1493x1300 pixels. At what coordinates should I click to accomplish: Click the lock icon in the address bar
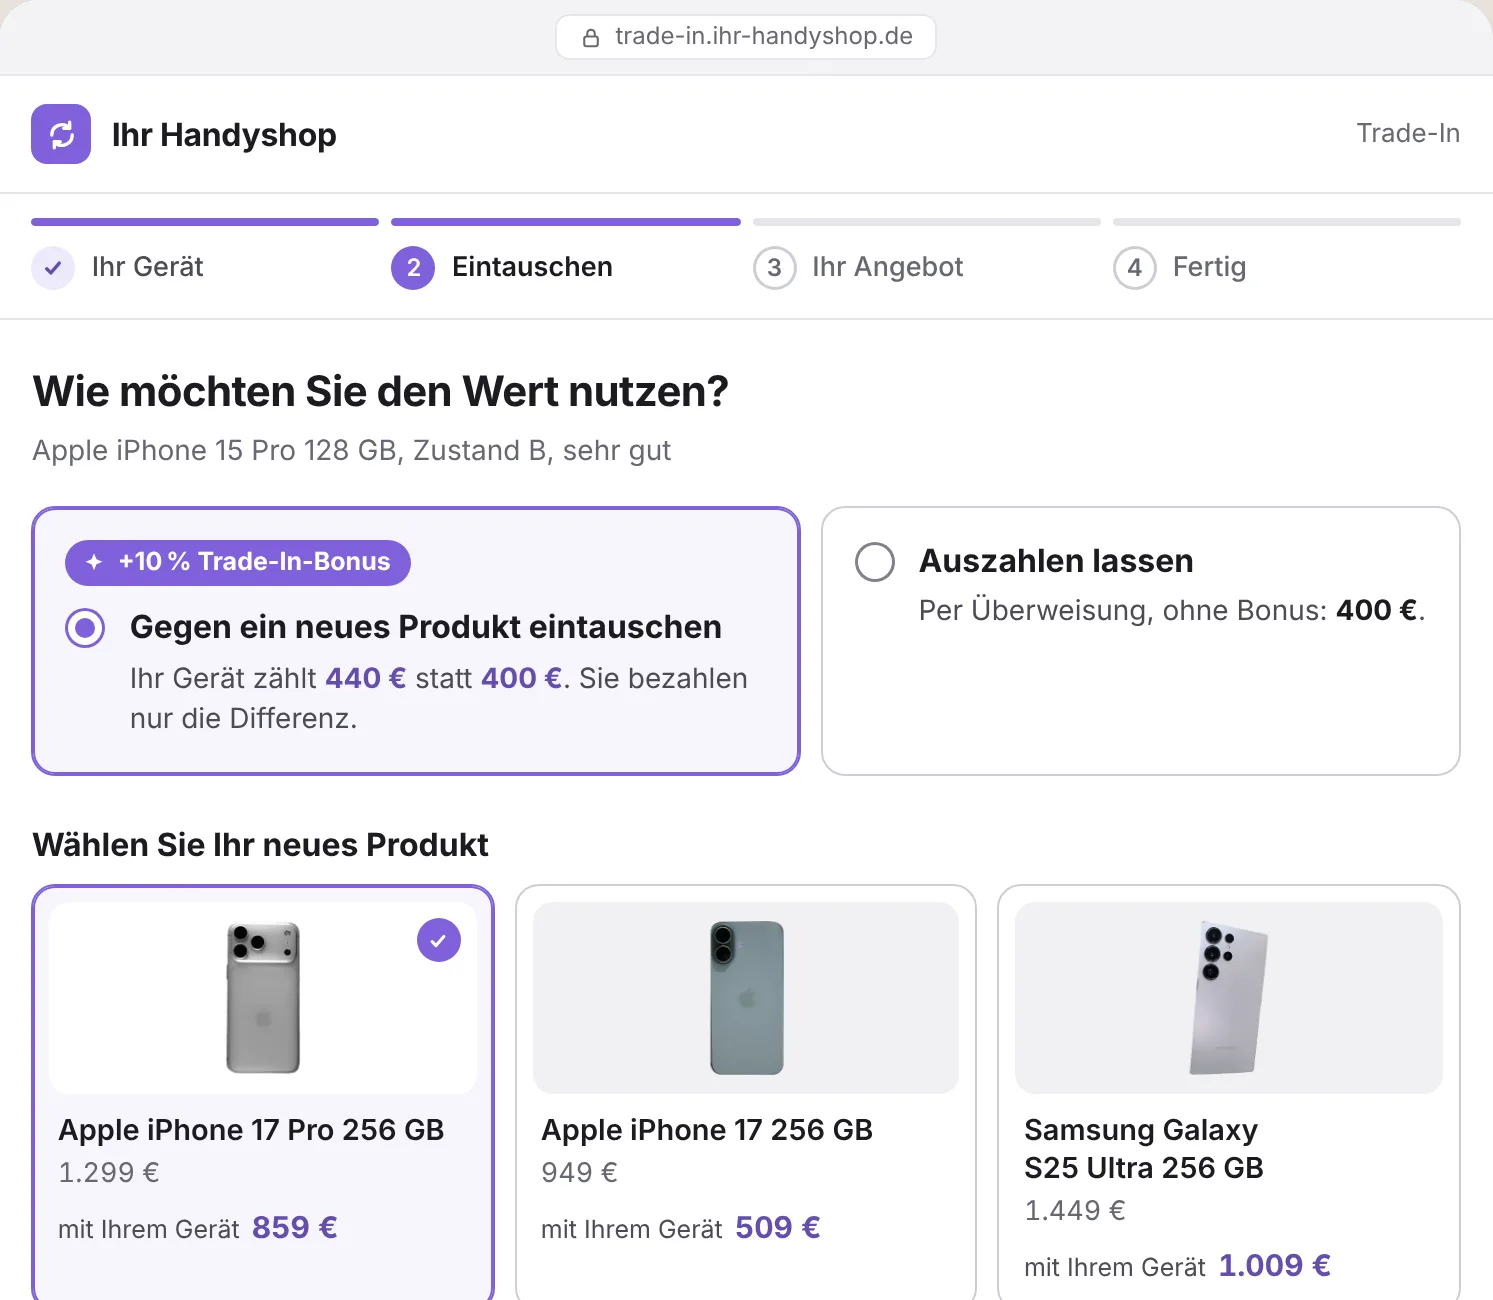tap(591, 38)
